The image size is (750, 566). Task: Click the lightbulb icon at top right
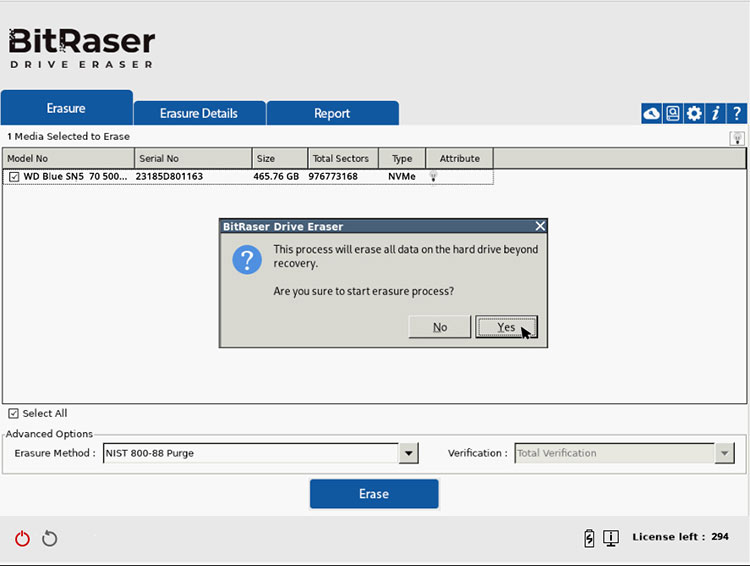pyautogui.click(x=737, y=139)
